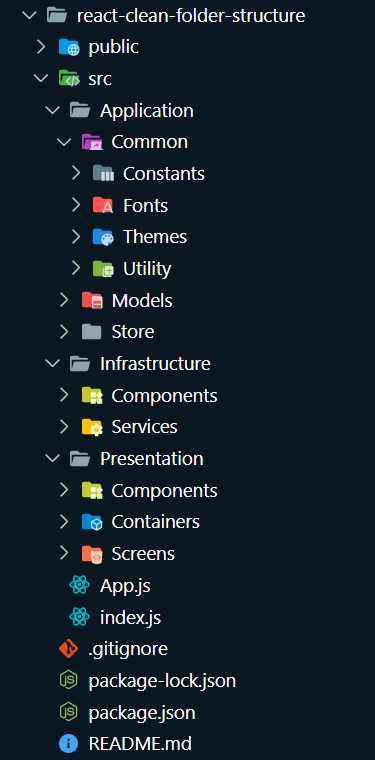Screen dimensions: 375x760
Task: Click the red Models folder icon
Action: click(x=92, y=301)
